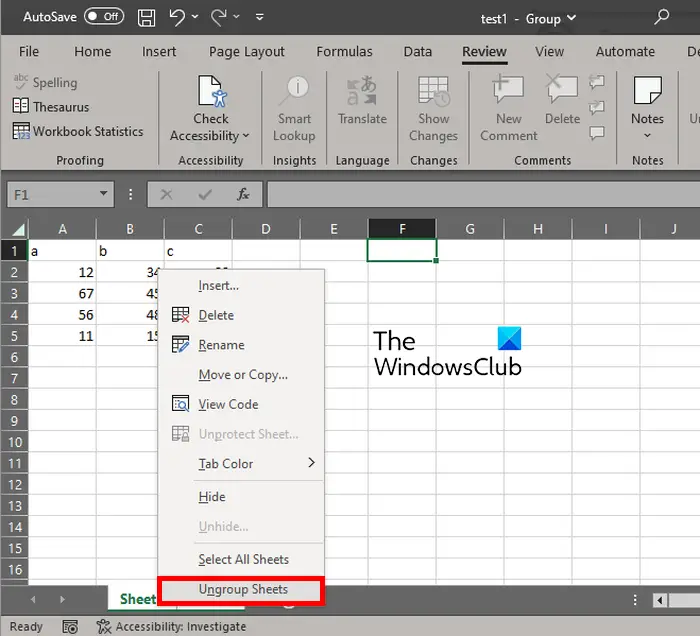Select row 10 header
The image size is (700, 636).
[x=14, y=442]
